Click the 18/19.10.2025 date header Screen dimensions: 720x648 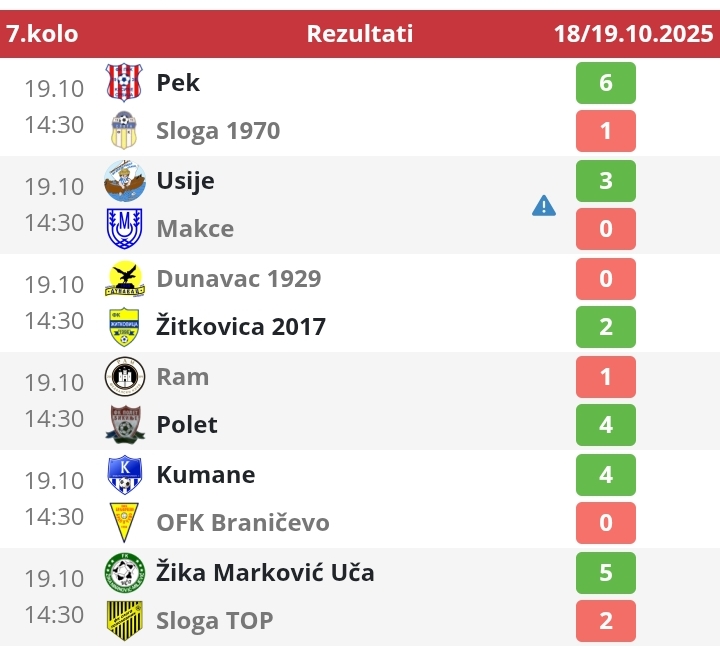(633, 33)
